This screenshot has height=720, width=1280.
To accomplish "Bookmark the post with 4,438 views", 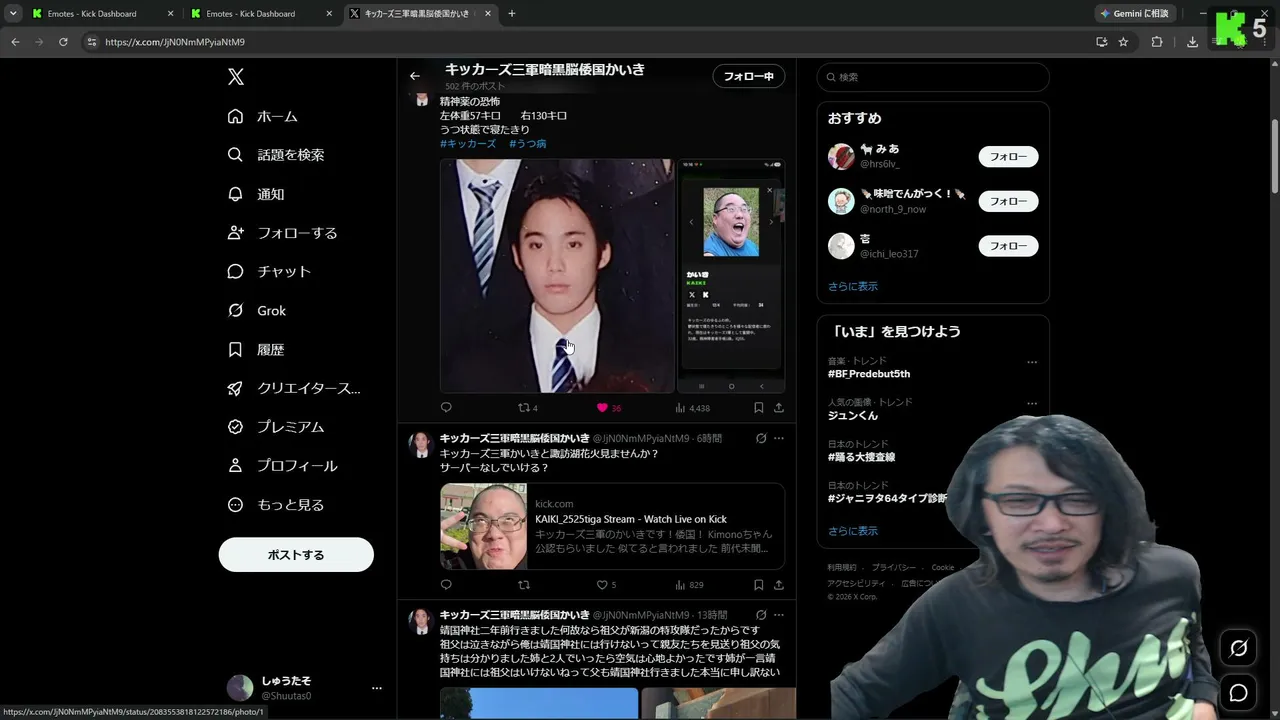I will 759,408.
